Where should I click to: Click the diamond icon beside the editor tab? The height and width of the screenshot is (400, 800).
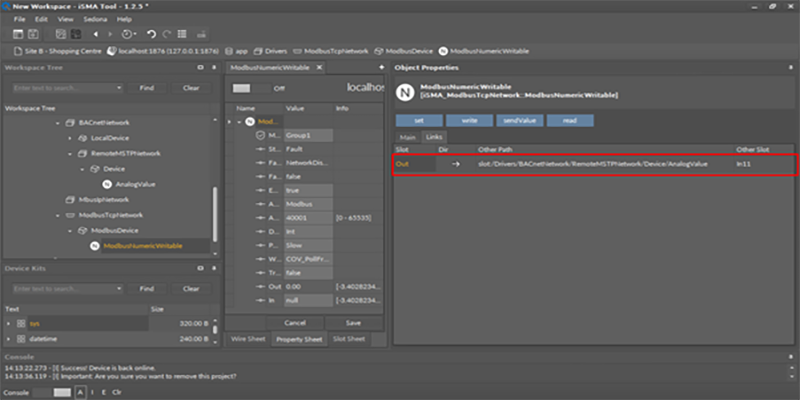click(381, 67)
